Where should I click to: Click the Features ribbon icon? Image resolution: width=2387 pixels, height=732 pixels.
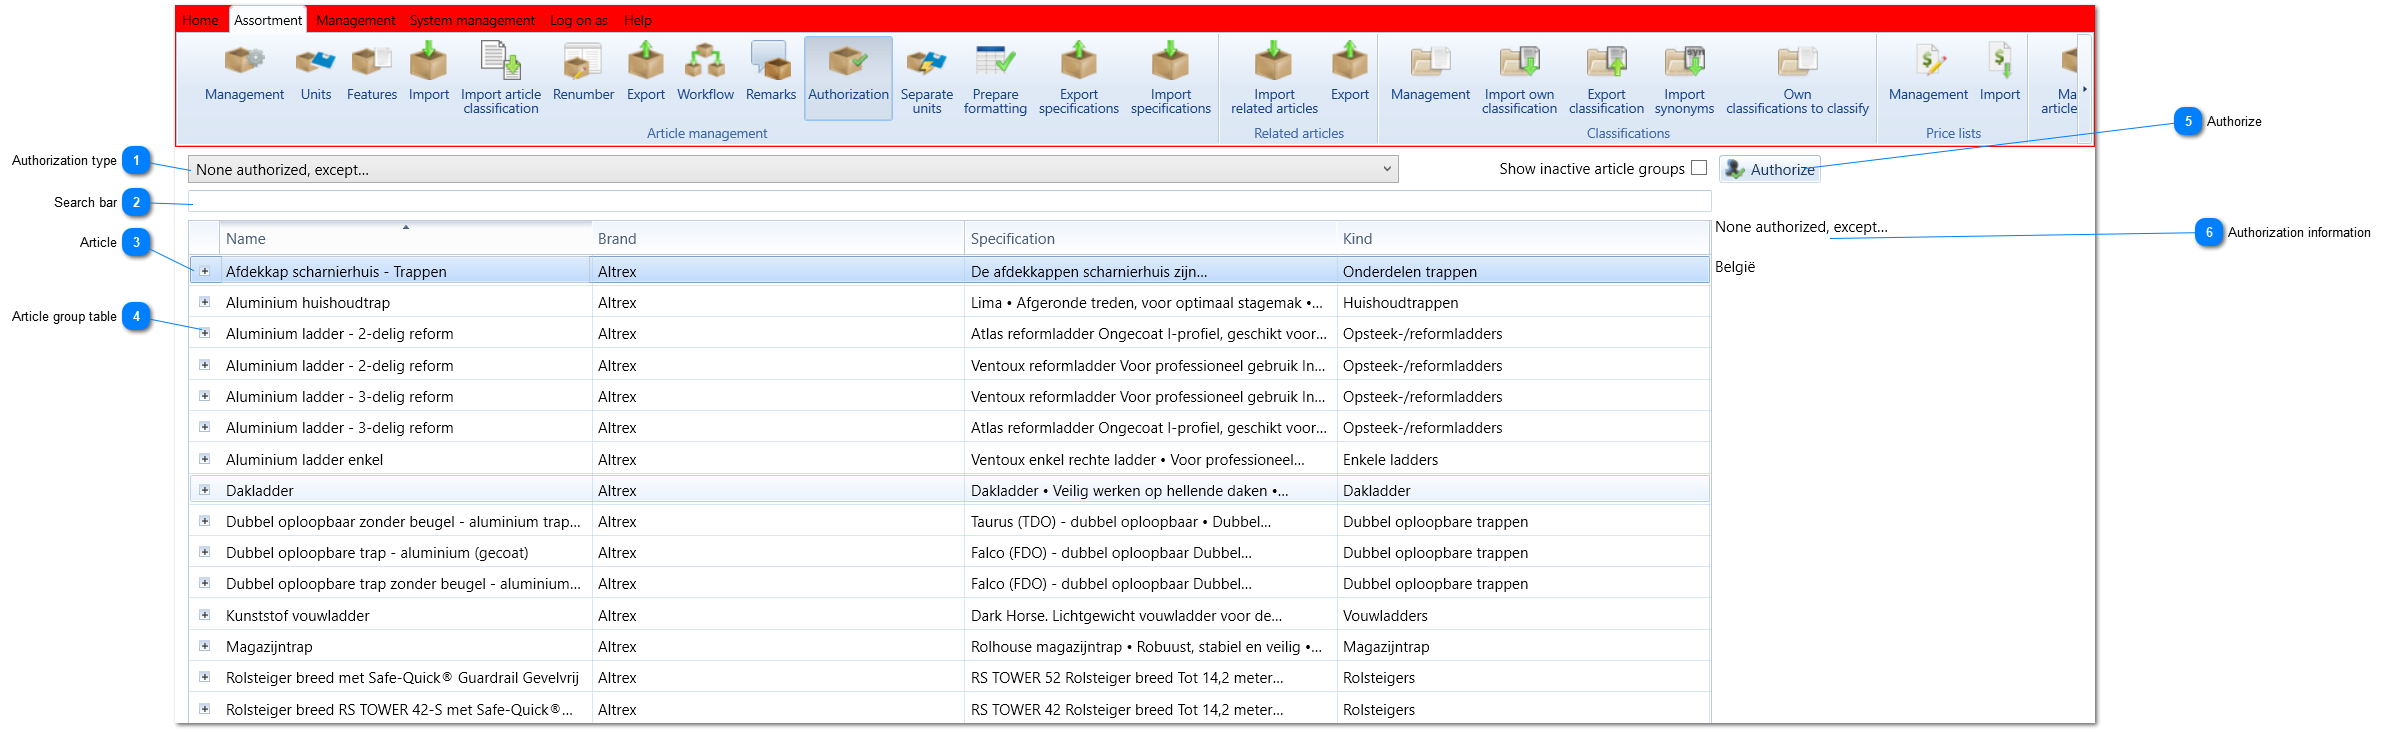pyautogui.click(x=371, y=72)
